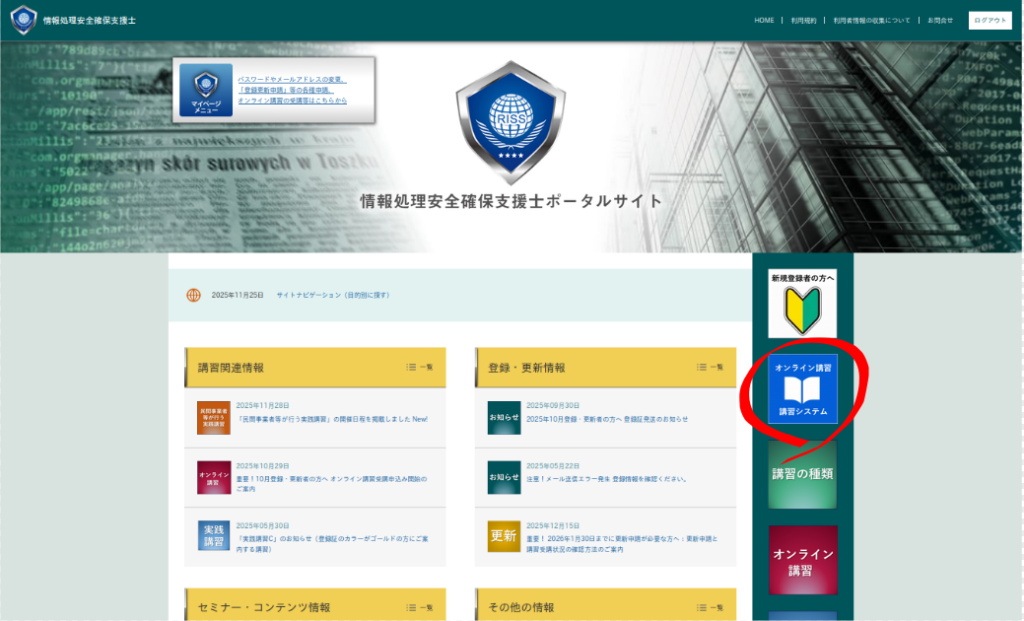1024x621 pixels.
Task: Open the オンライン講習 講習システム book icon
Action: coord(803,388)
